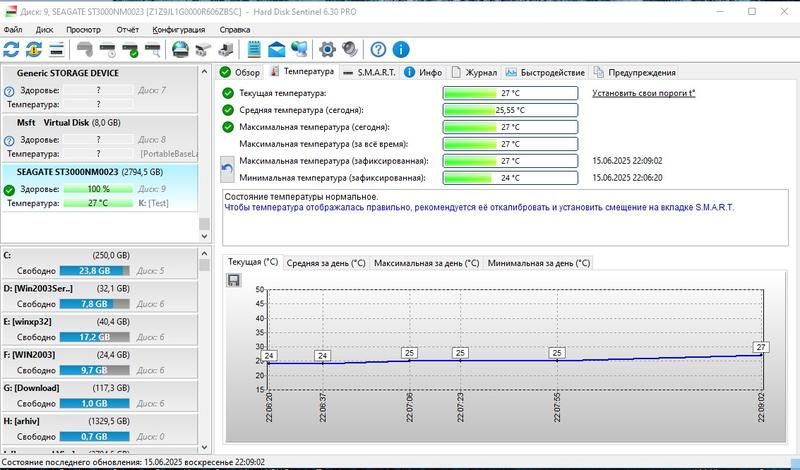Click the 22:07:55 graph point labeled 25

[557, 353]
